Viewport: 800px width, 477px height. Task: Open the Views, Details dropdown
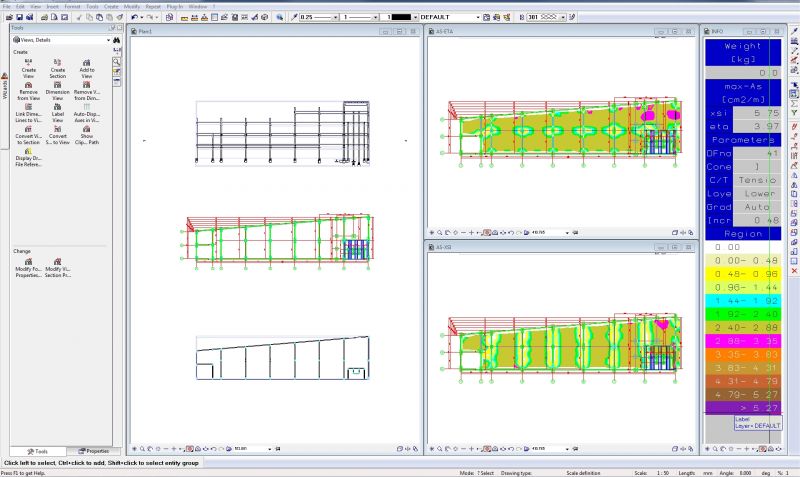pyautogui.click(x=108, y=40)
